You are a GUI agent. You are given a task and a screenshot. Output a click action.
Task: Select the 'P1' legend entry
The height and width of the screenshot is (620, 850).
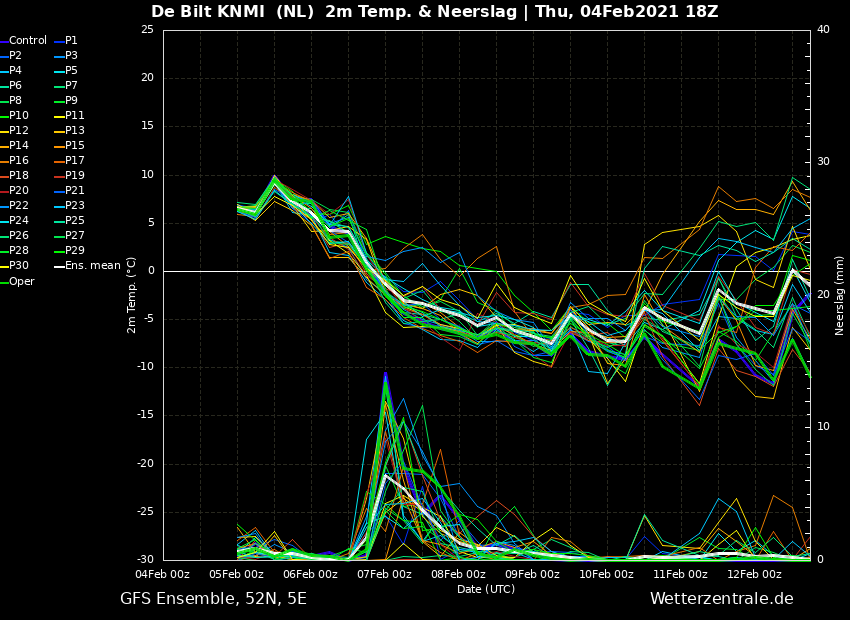pos(66,41)
